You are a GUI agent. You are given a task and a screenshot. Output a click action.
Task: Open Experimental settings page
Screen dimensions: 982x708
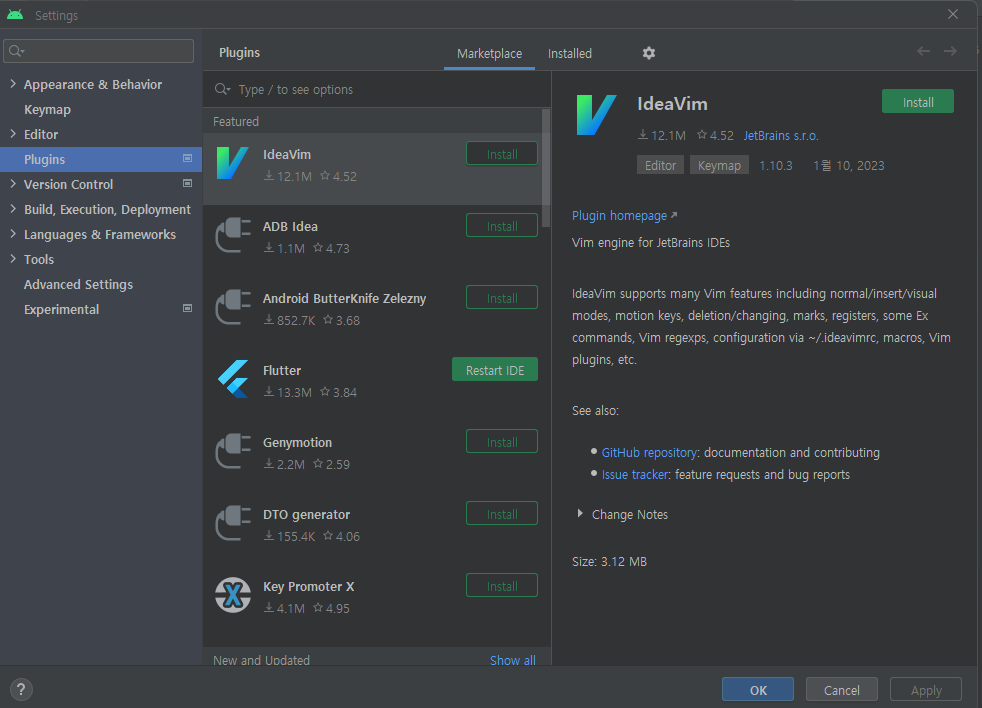[61, 310]
